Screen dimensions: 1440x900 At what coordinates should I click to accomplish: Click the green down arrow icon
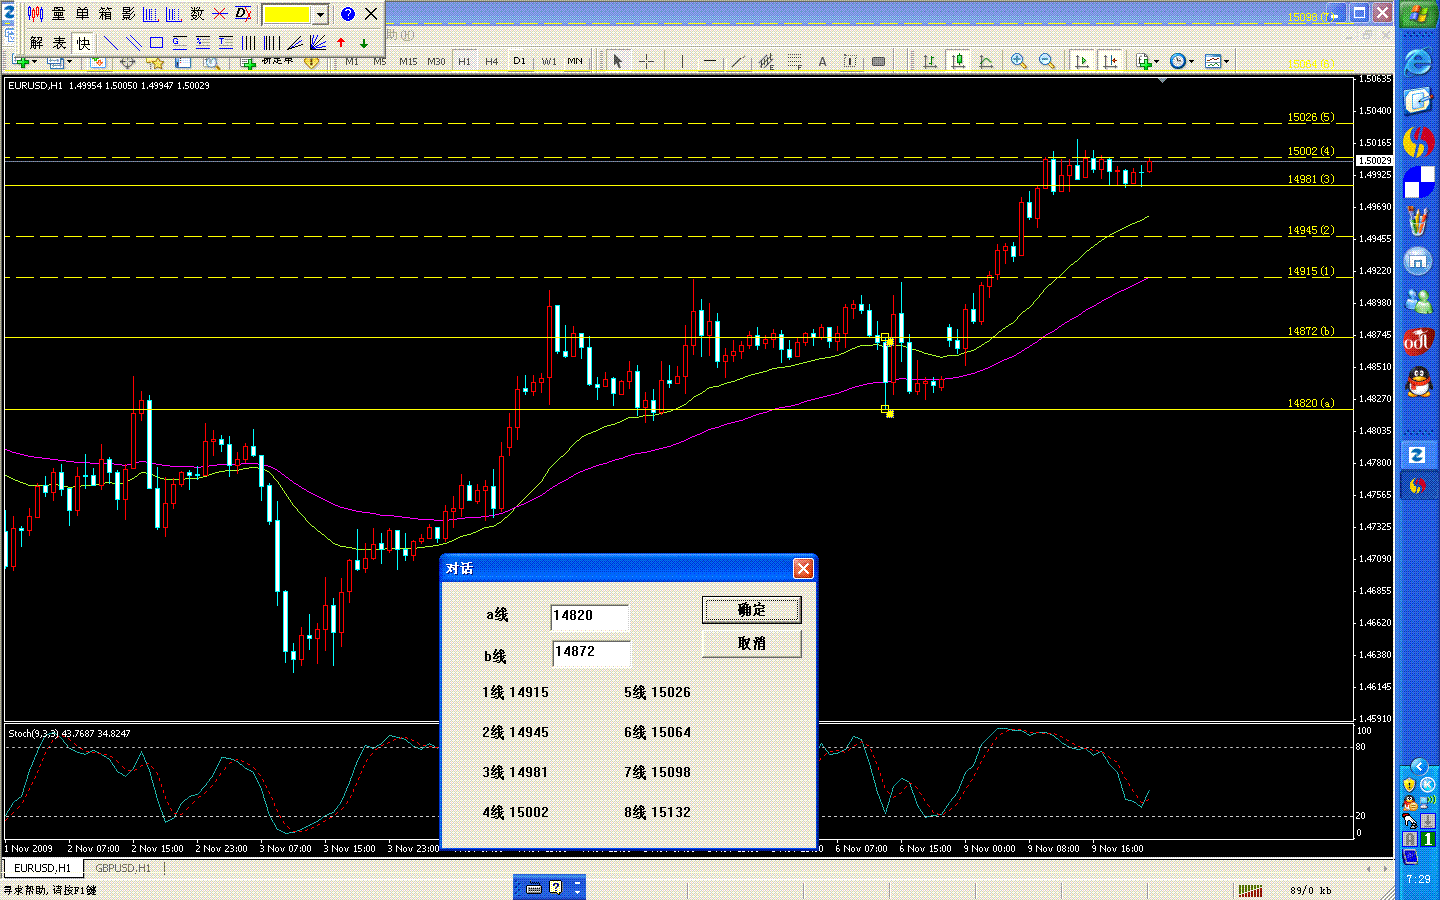[x=364, y=43]
